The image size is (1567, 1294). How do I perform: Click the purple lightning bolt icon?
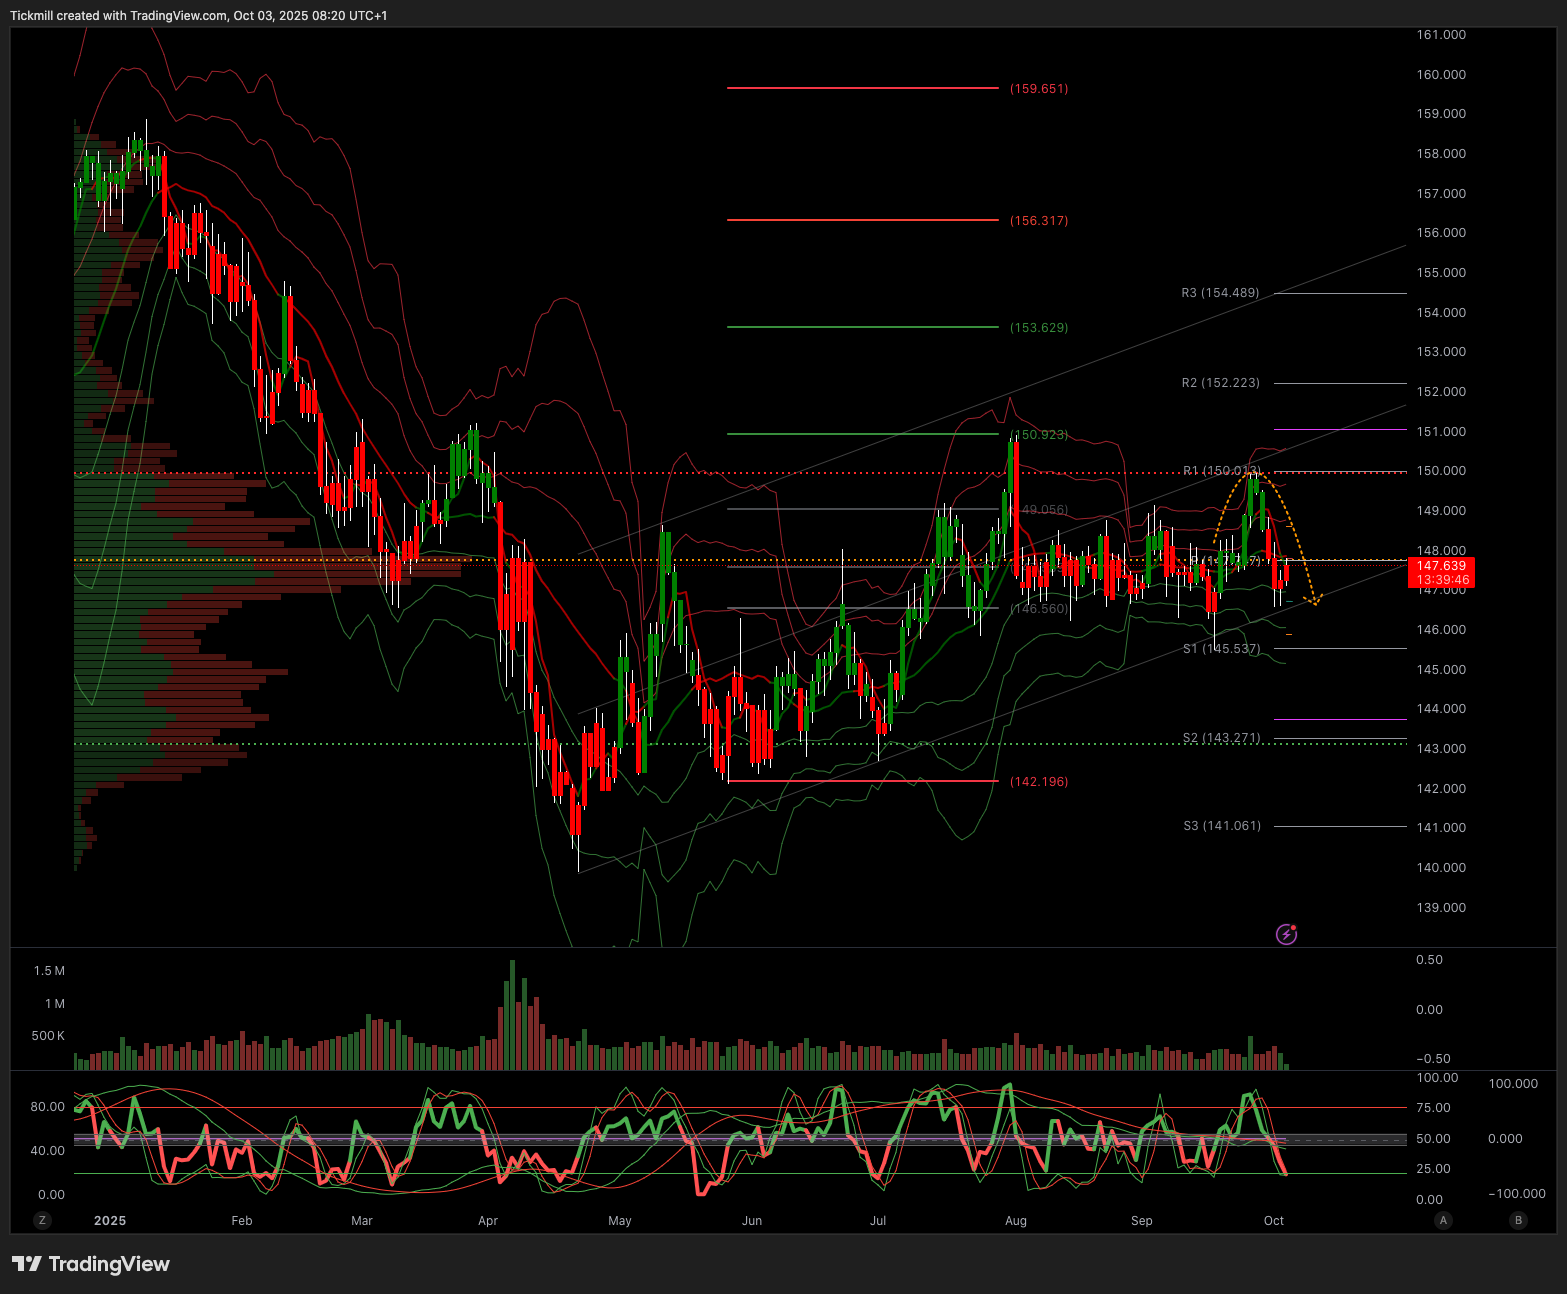(1287, 935)
